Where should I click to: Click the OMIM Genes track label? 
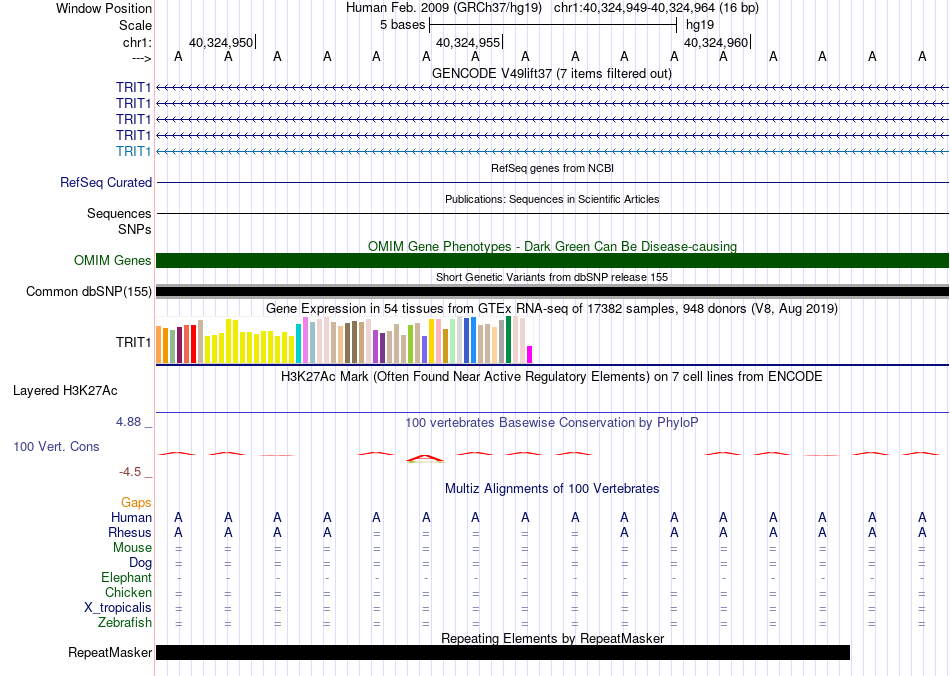113,261
